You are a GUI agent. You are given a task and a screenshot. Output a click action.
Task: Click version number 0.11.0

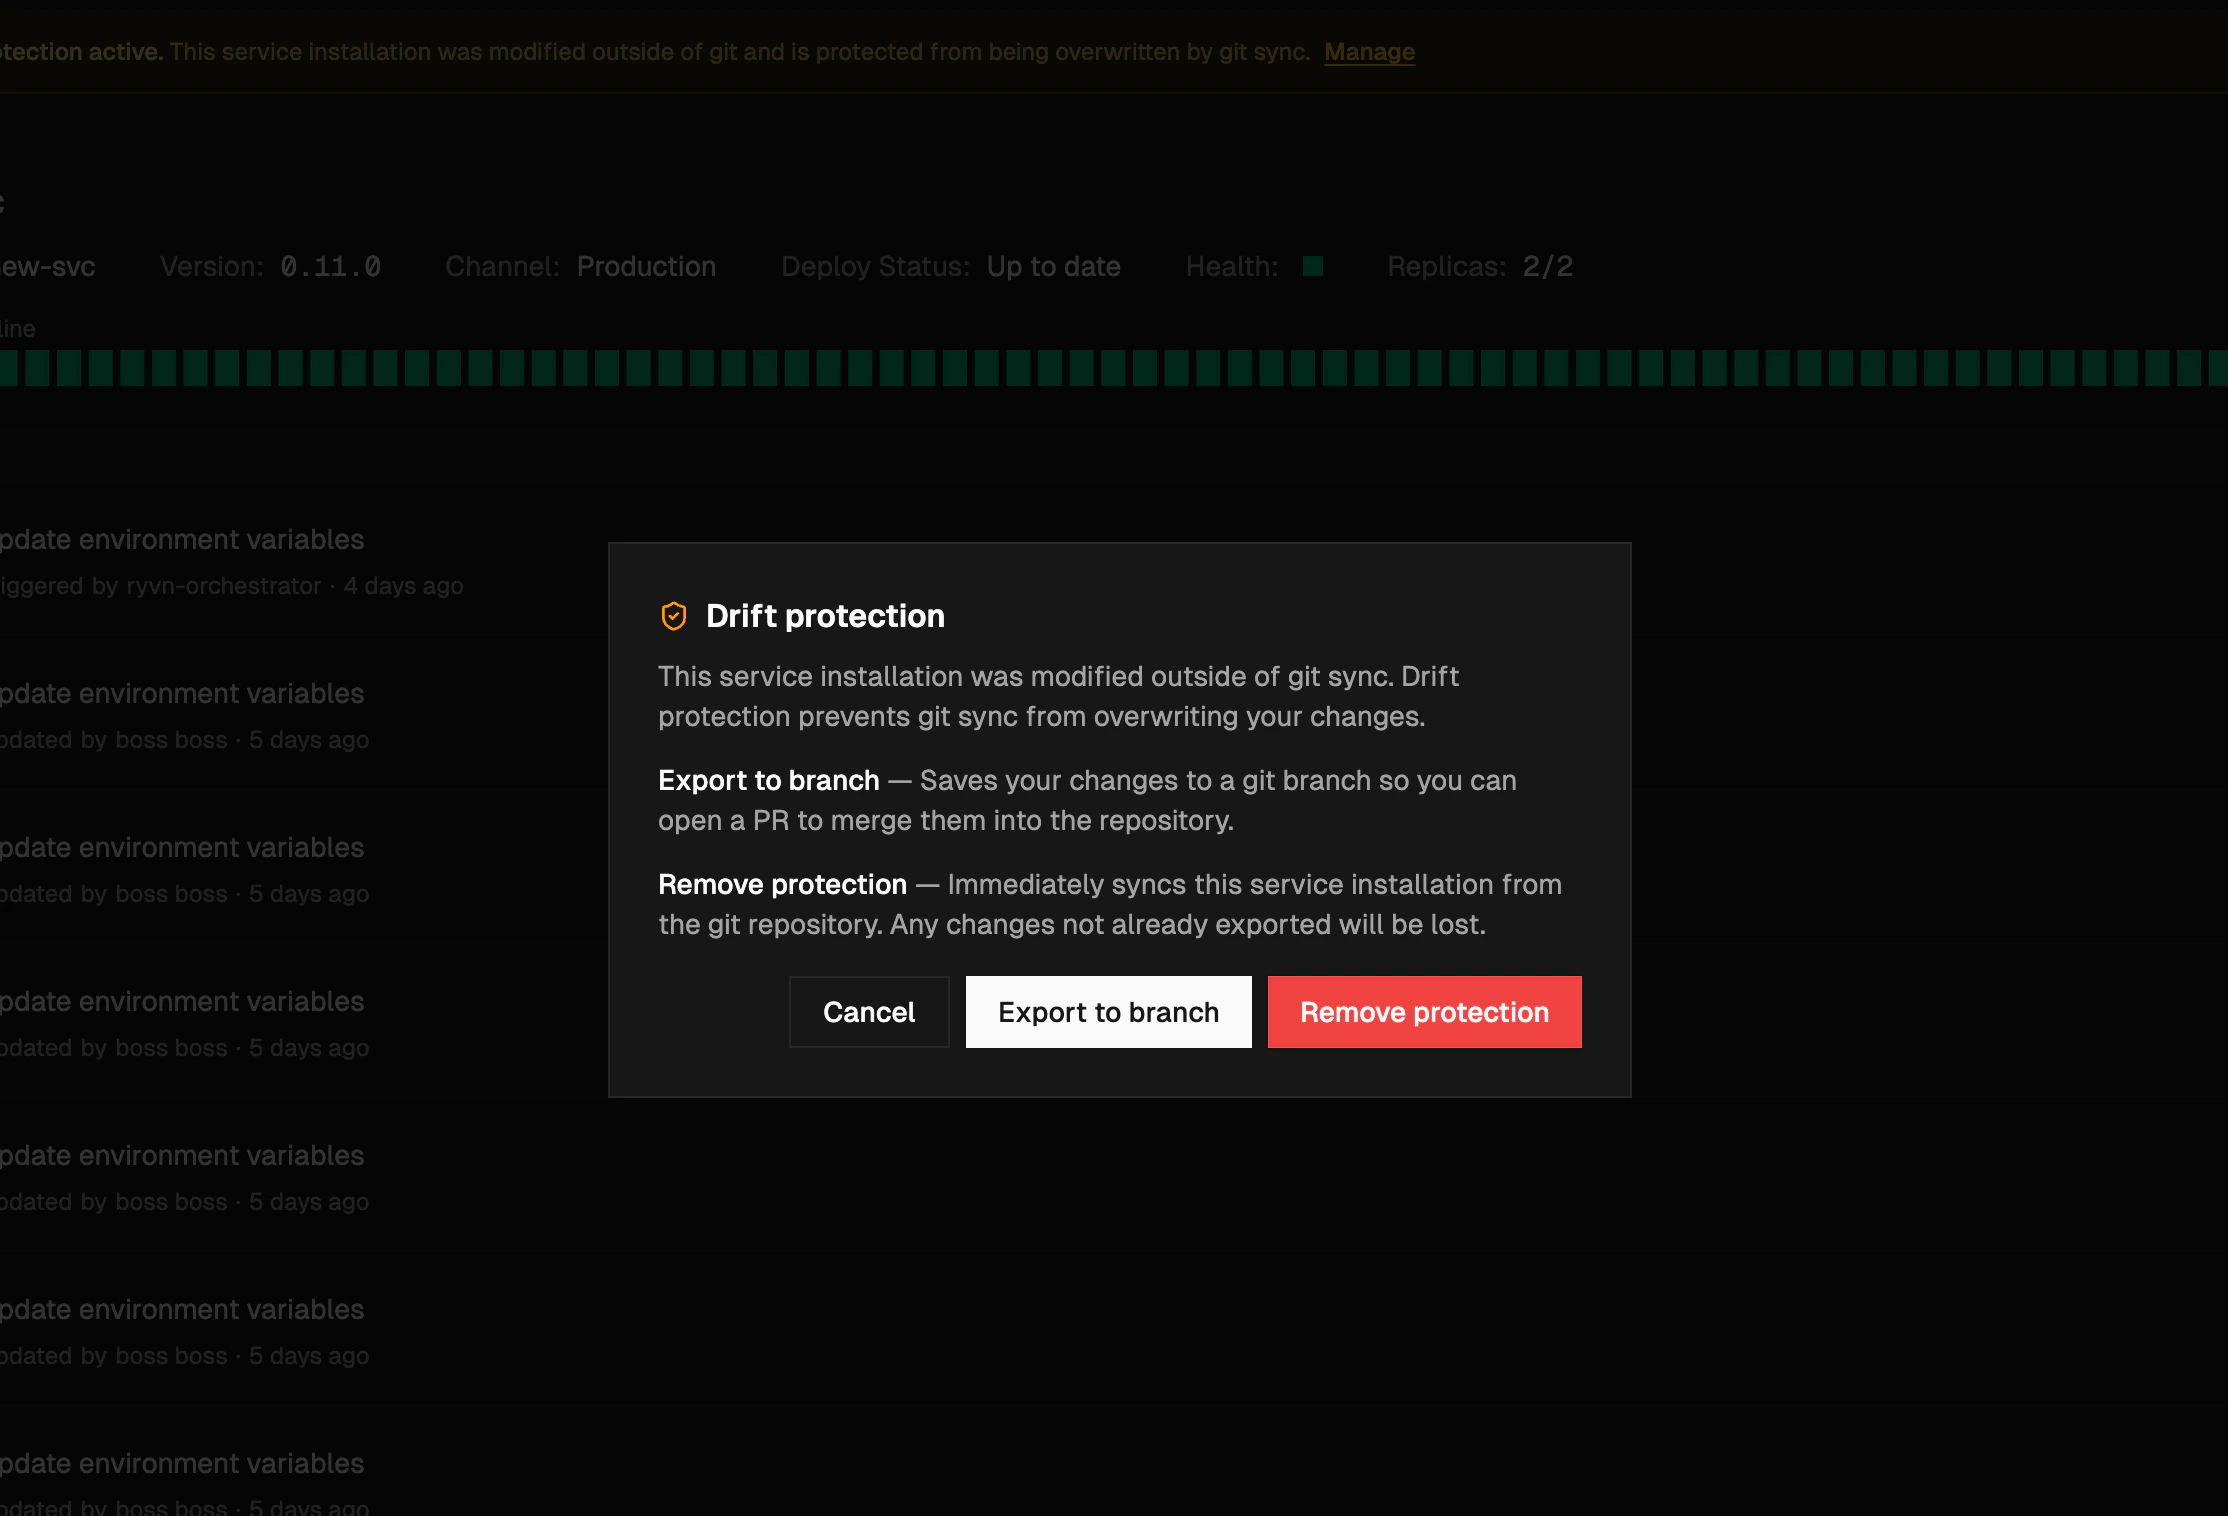coord(330,266)
